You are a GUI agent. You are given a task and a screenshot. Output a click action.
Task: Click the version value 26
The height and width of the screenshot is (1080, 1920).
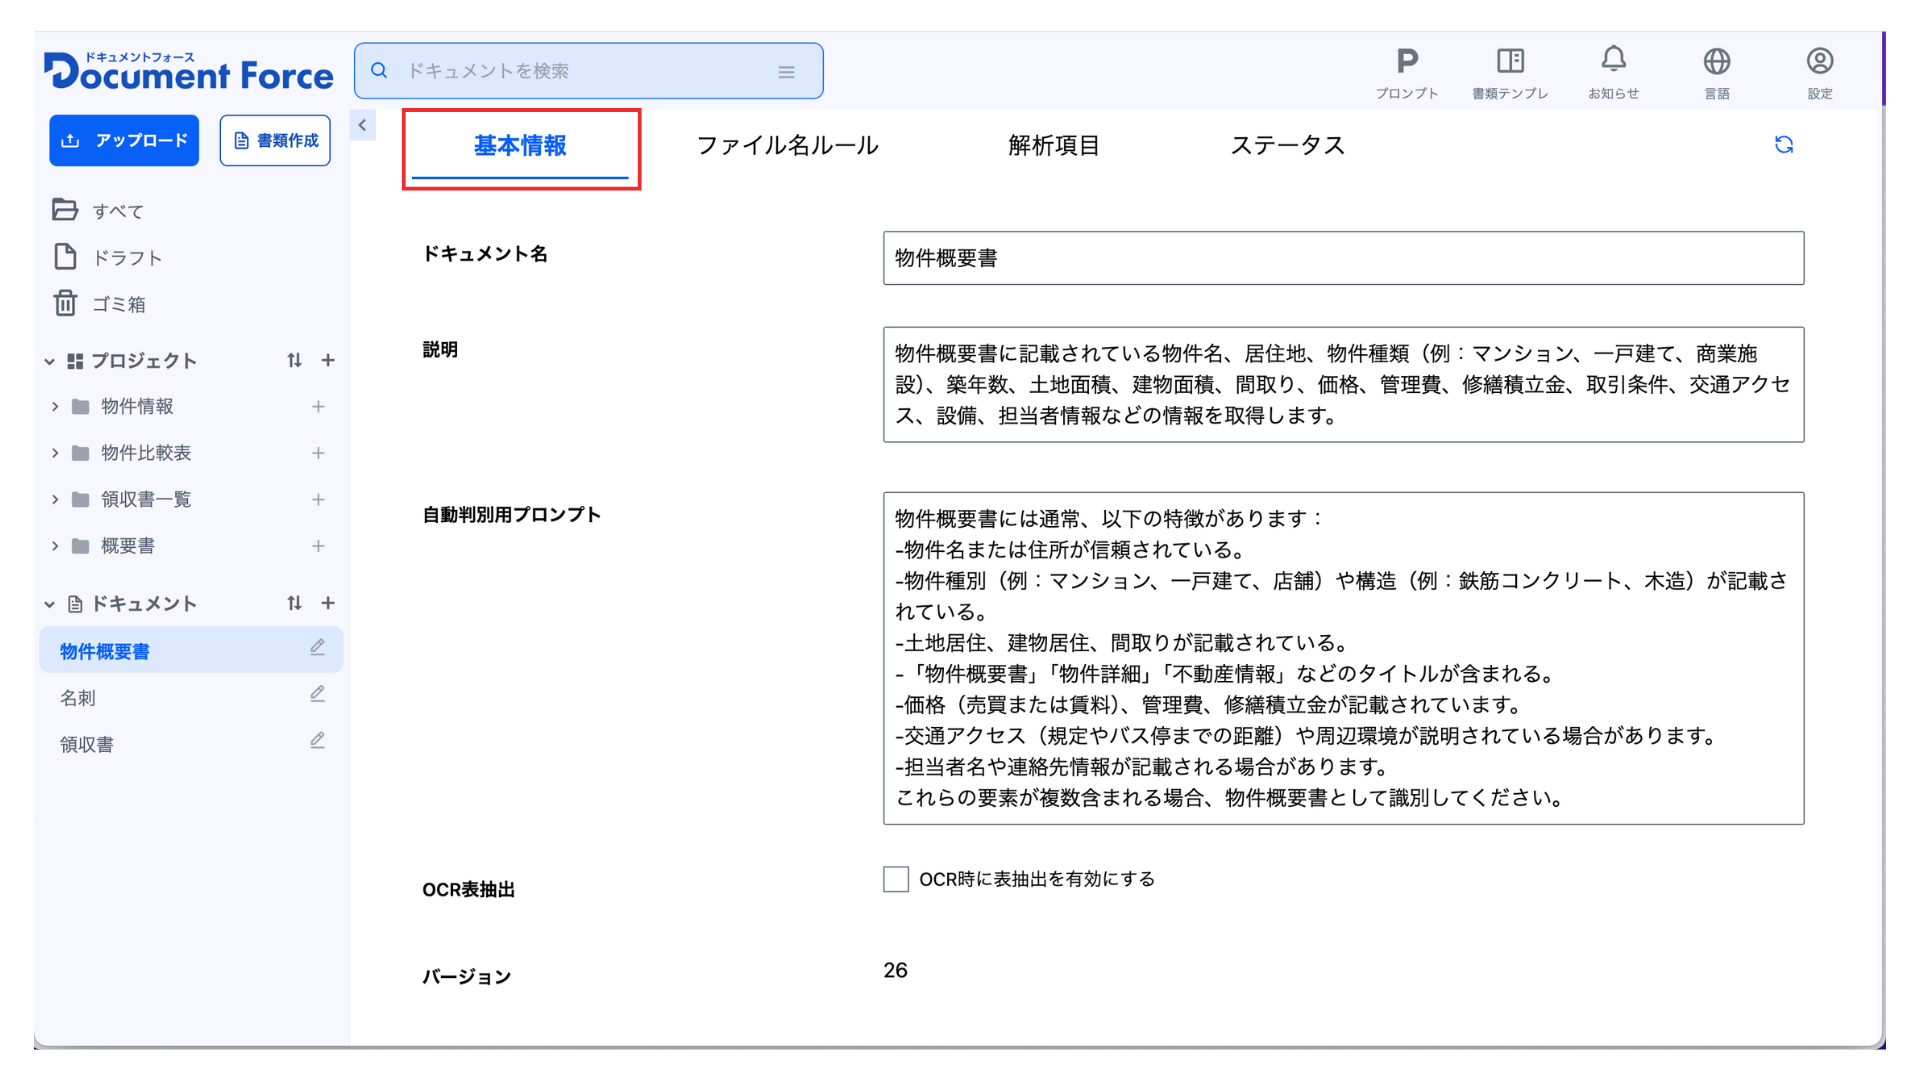click(x=895, y=970)
